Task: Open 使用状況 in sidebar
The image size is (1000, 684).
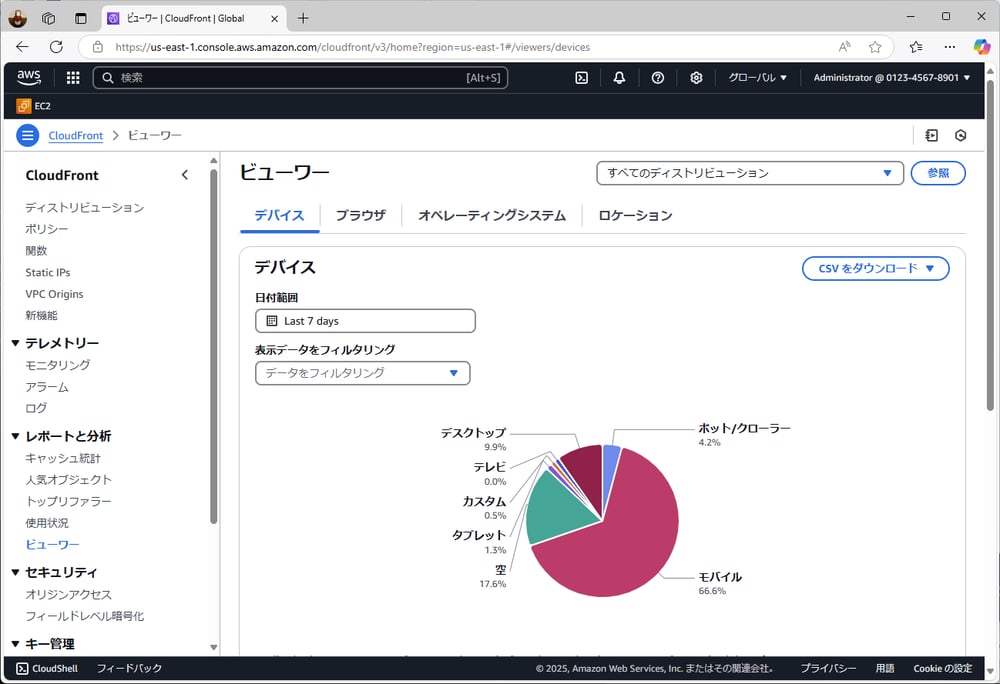Action: pyautogui.click(x=47, y=523)
